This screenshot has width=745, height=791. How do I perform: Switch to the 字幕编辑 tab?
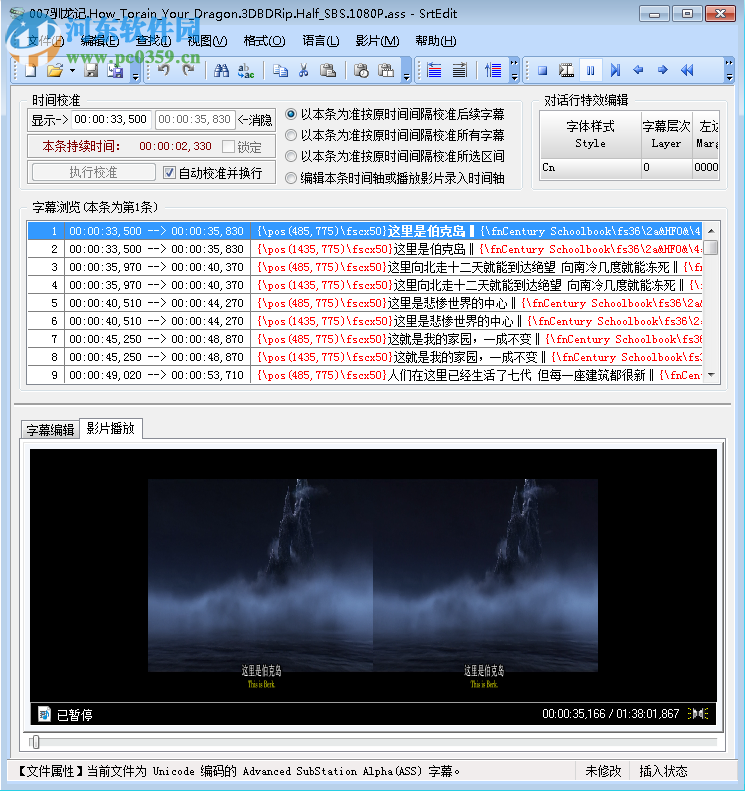point(50,430)
